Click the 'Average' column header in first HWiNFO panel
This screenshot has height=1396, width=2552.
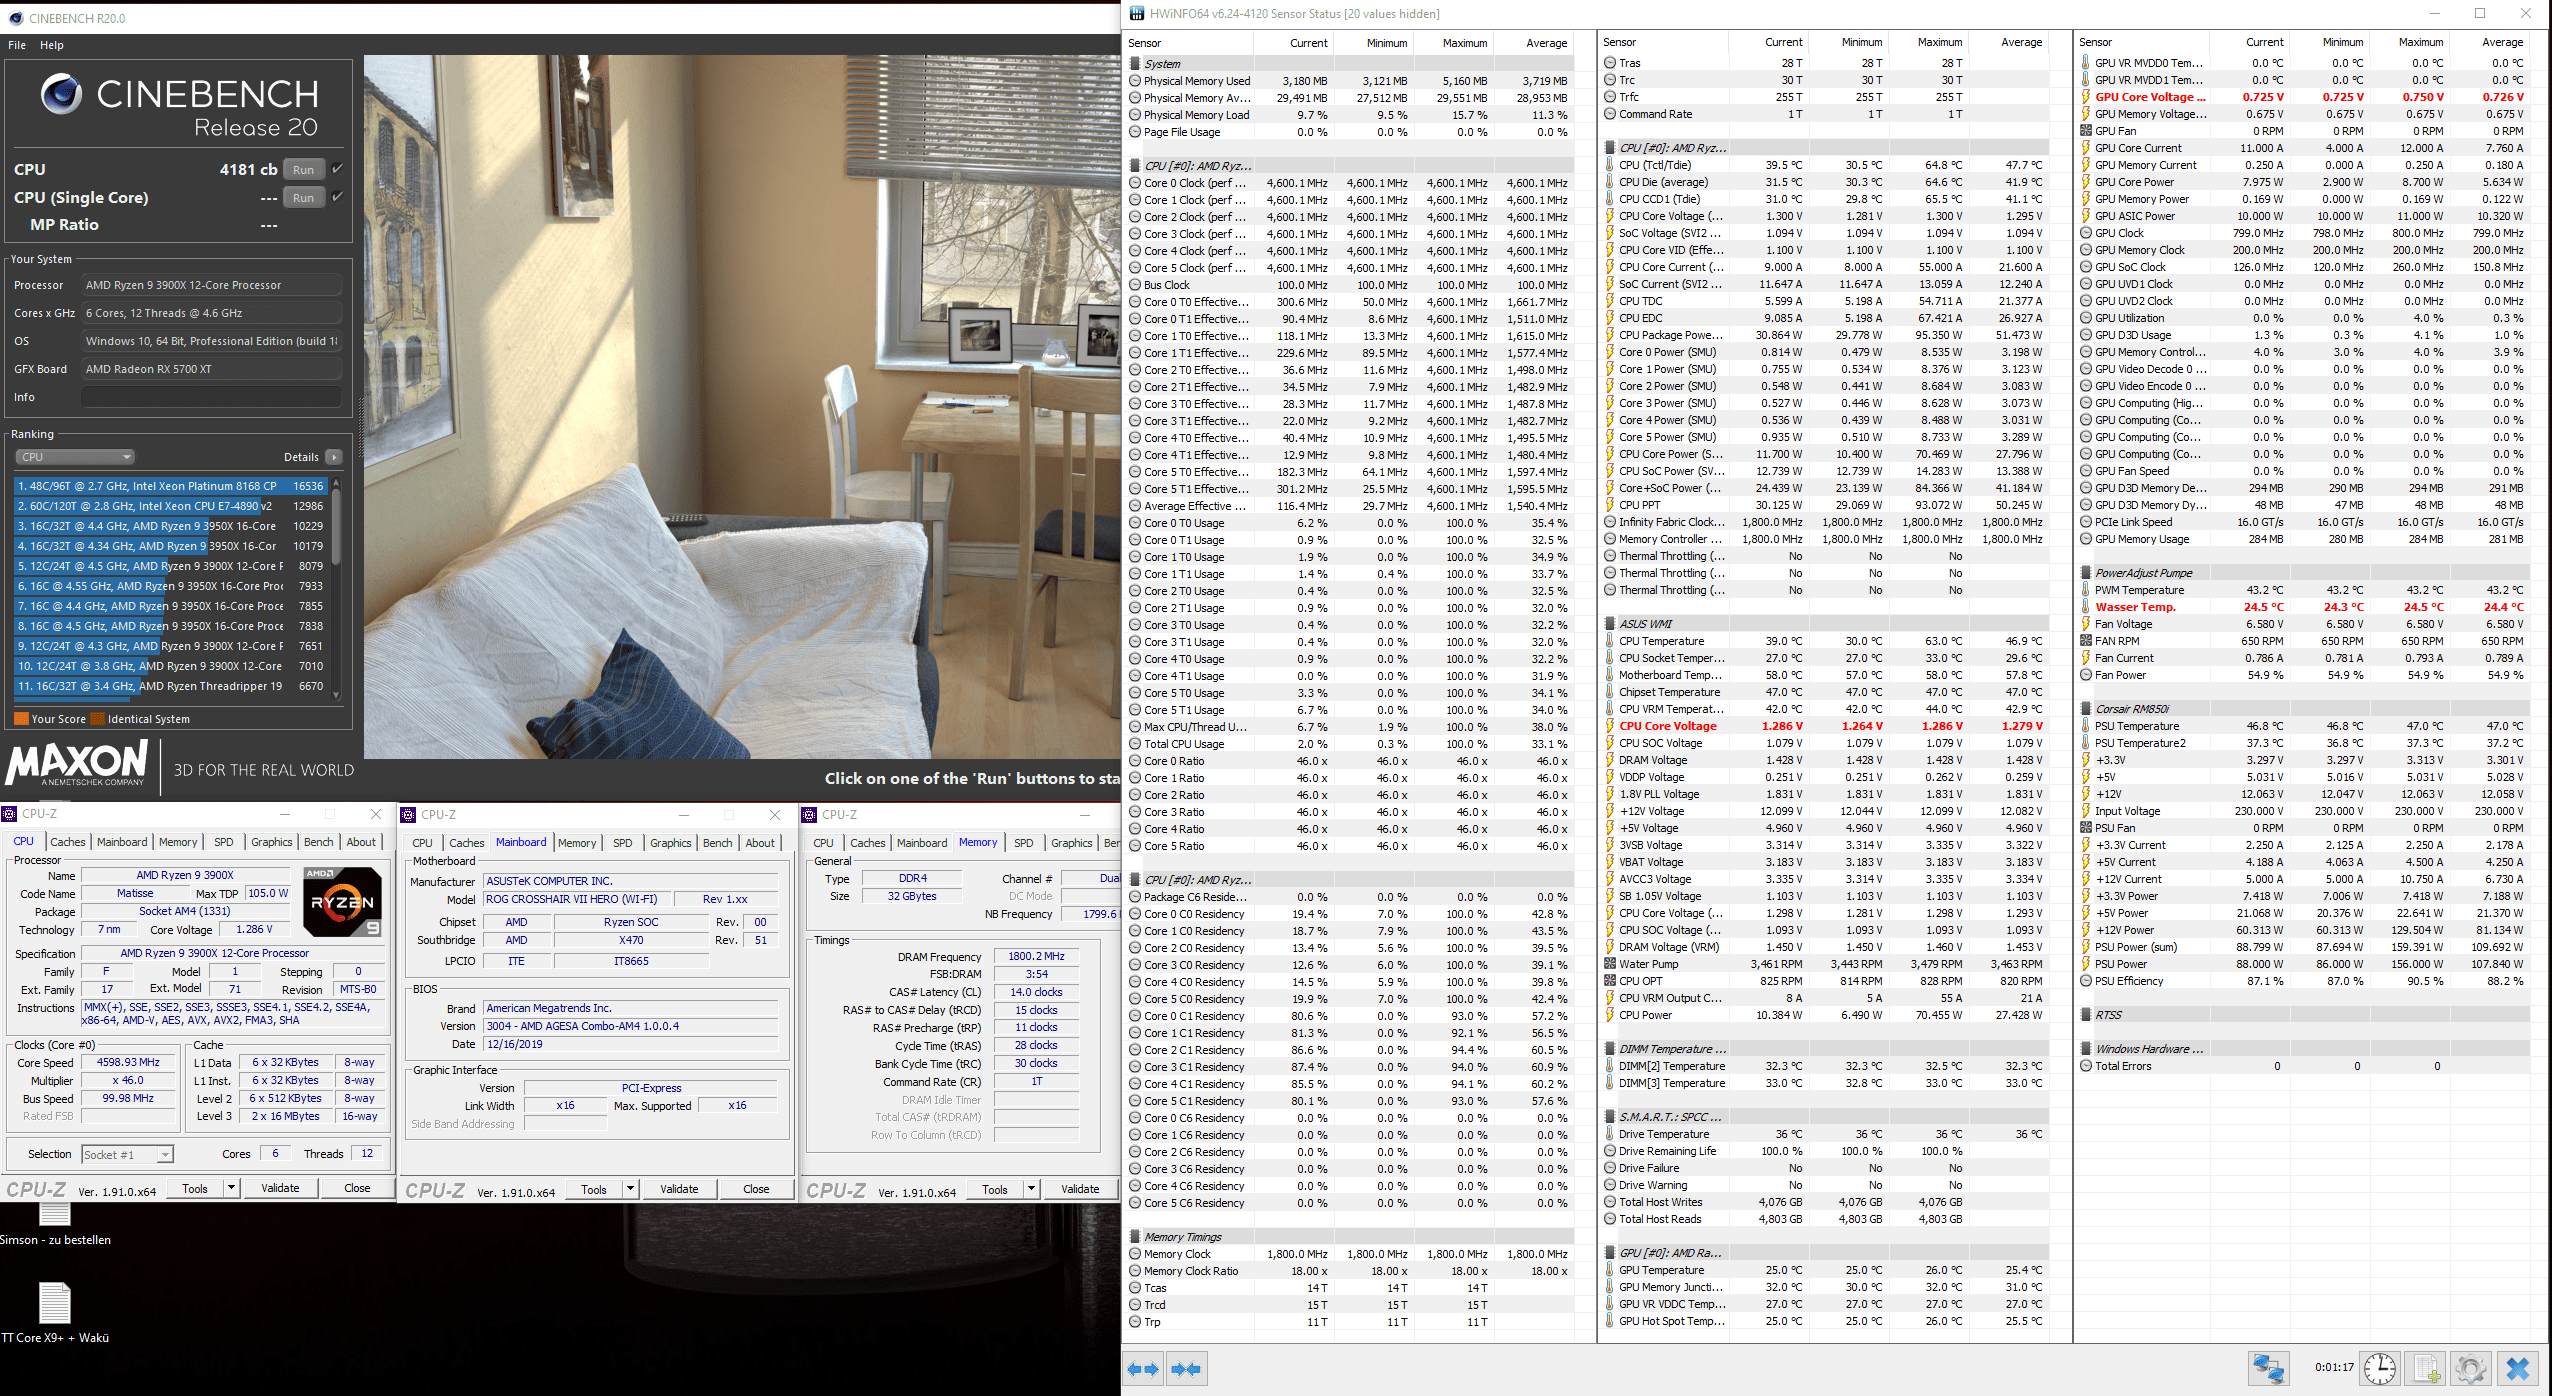coord(1546,43)
